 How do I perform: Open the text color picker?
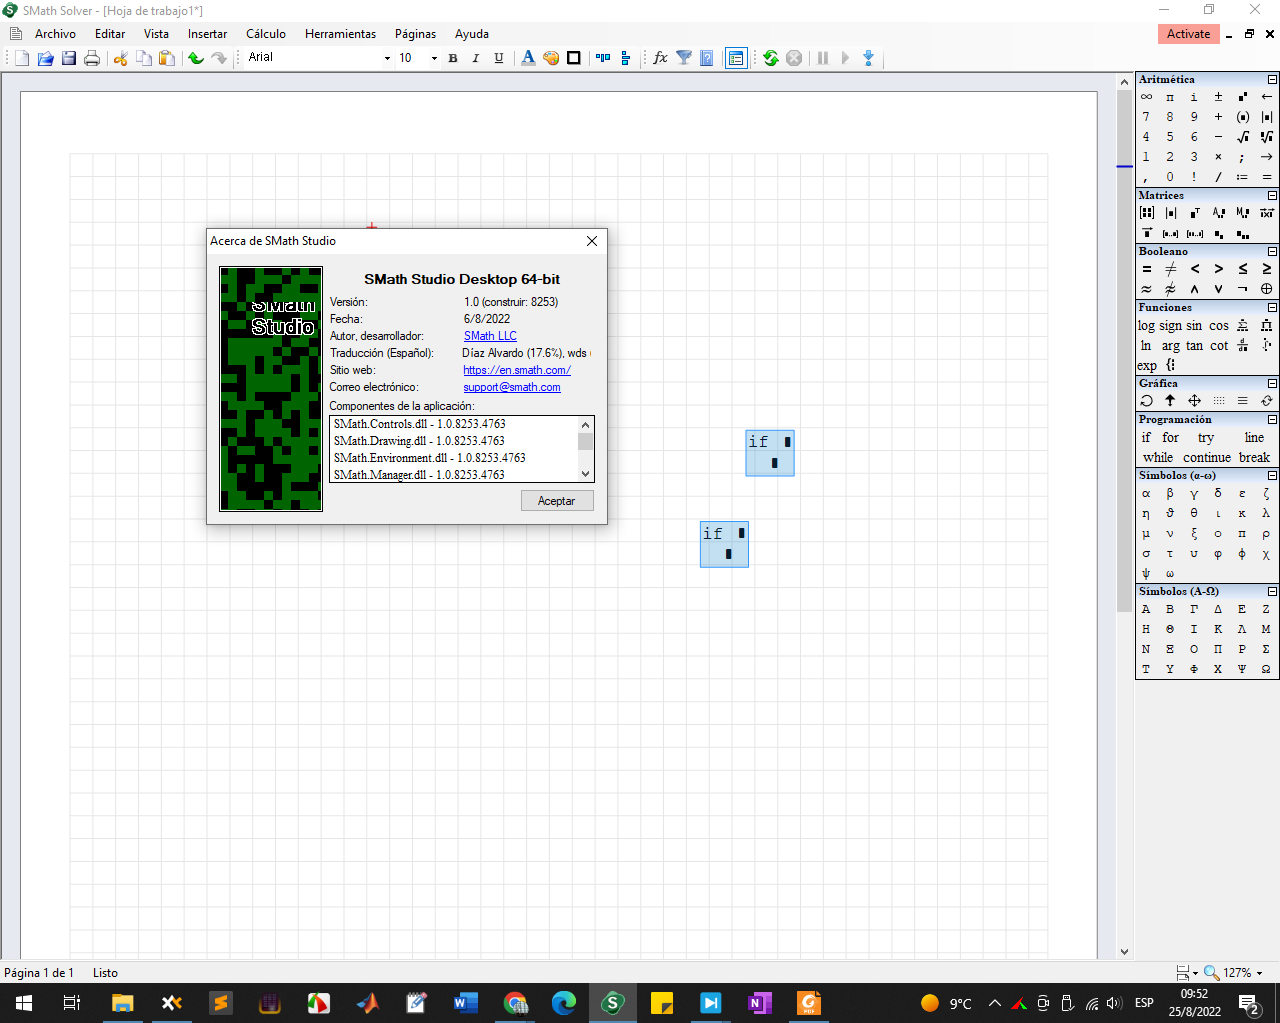click(x=528, y=58)
